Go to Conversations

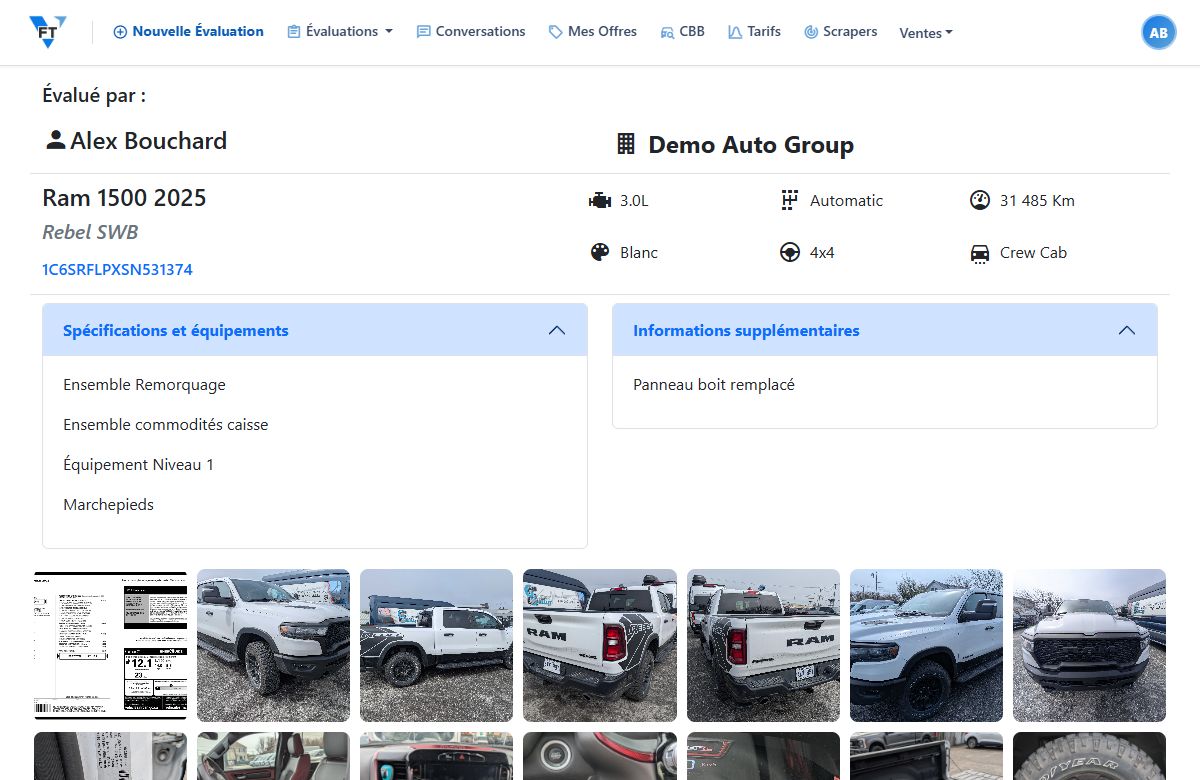pos(471,31)
